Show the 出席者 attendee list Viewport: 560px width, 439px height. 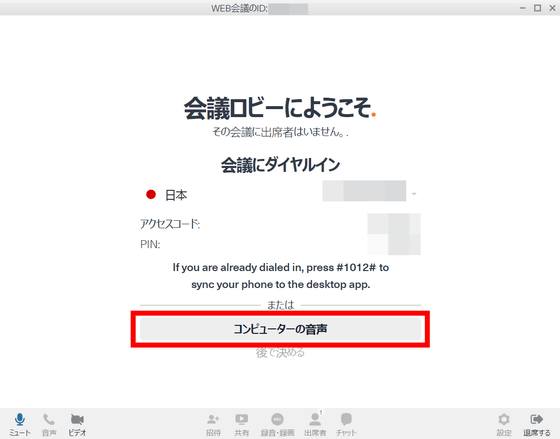click(315, 425)
